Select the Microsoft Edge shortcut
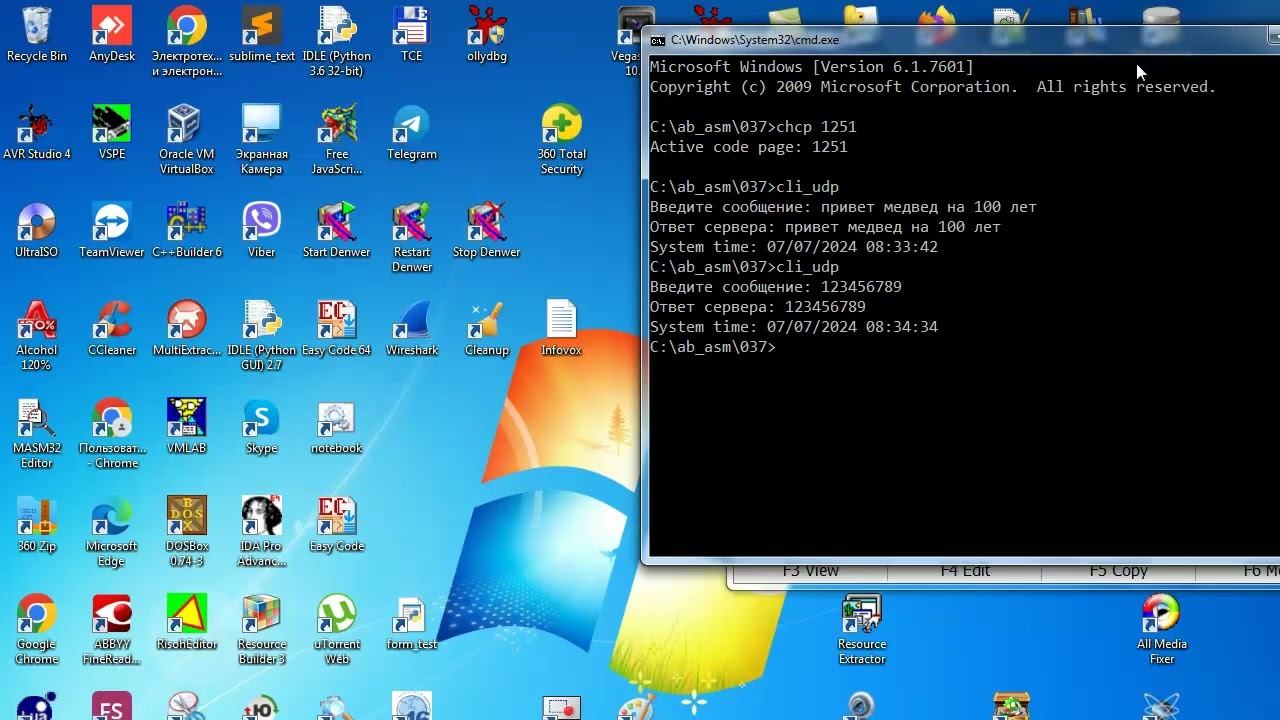The width and height of the screenshot is (1280, 720). [x=112, y=532]
